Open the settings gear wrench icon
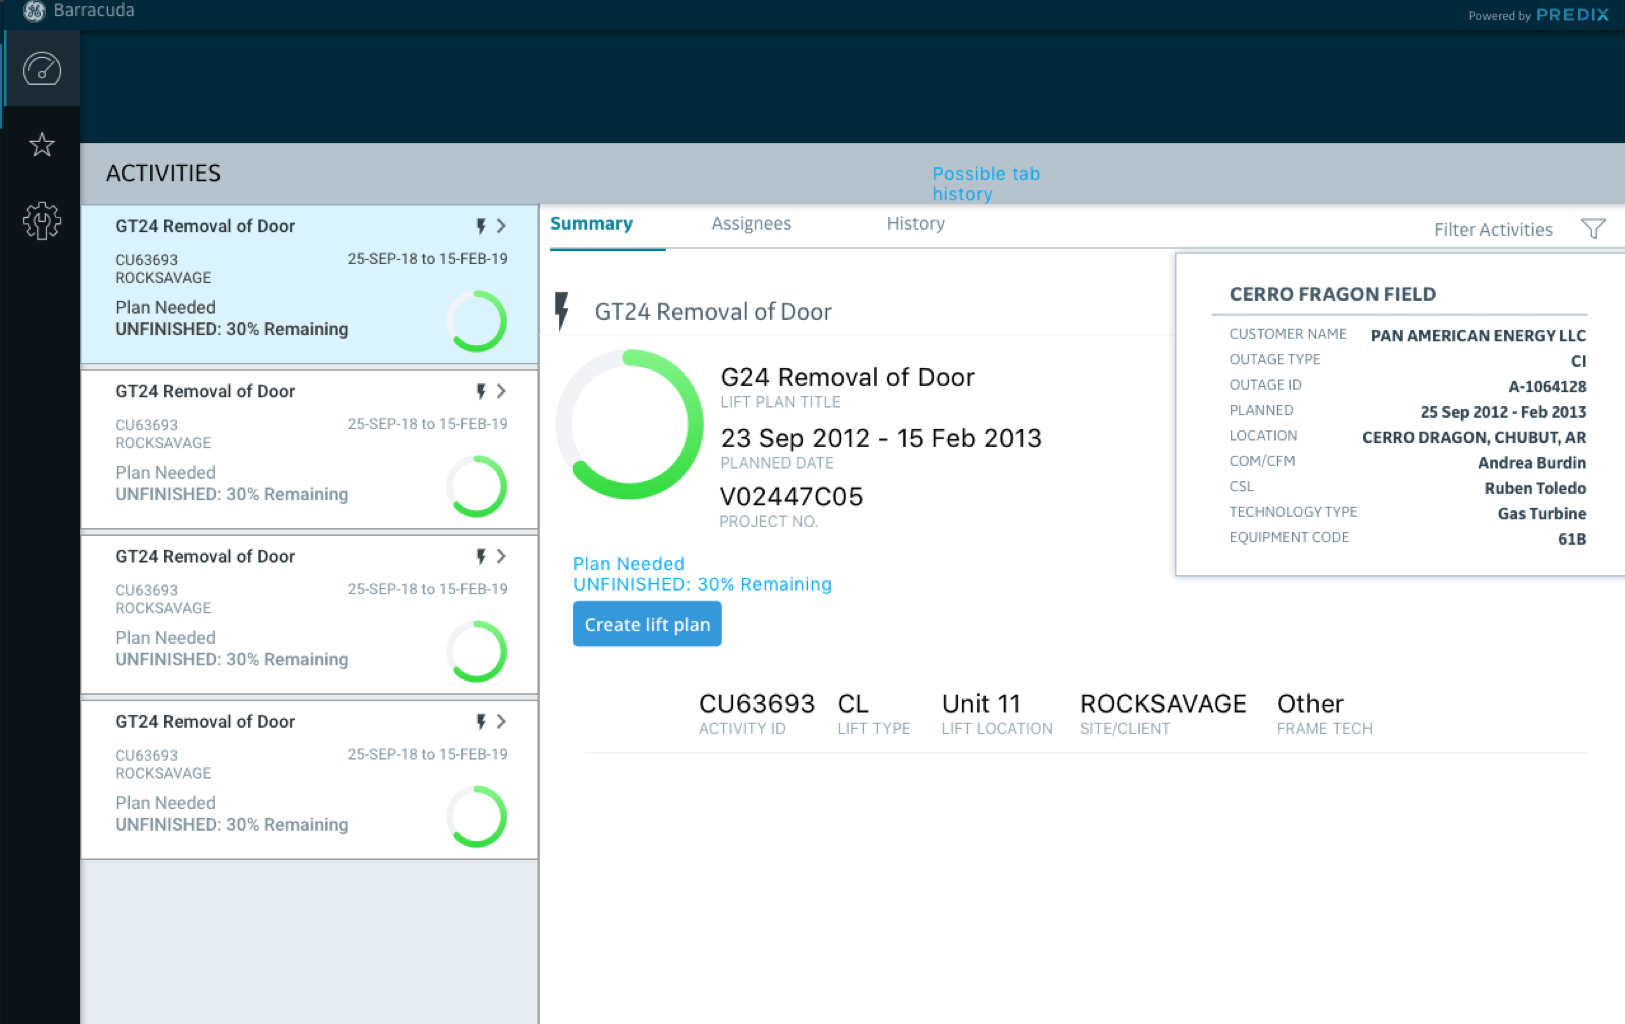1625x1024 pixels. coord(42,220)
